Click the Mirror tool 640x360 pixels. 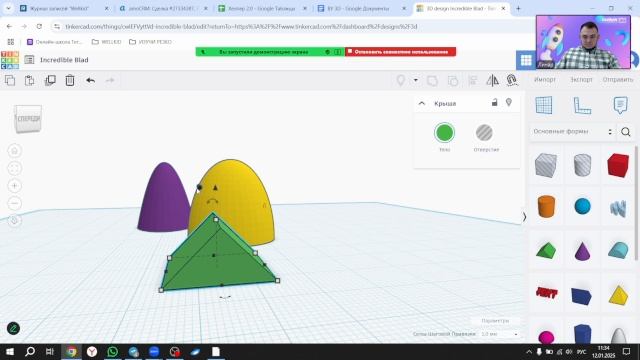coord(492,80)
